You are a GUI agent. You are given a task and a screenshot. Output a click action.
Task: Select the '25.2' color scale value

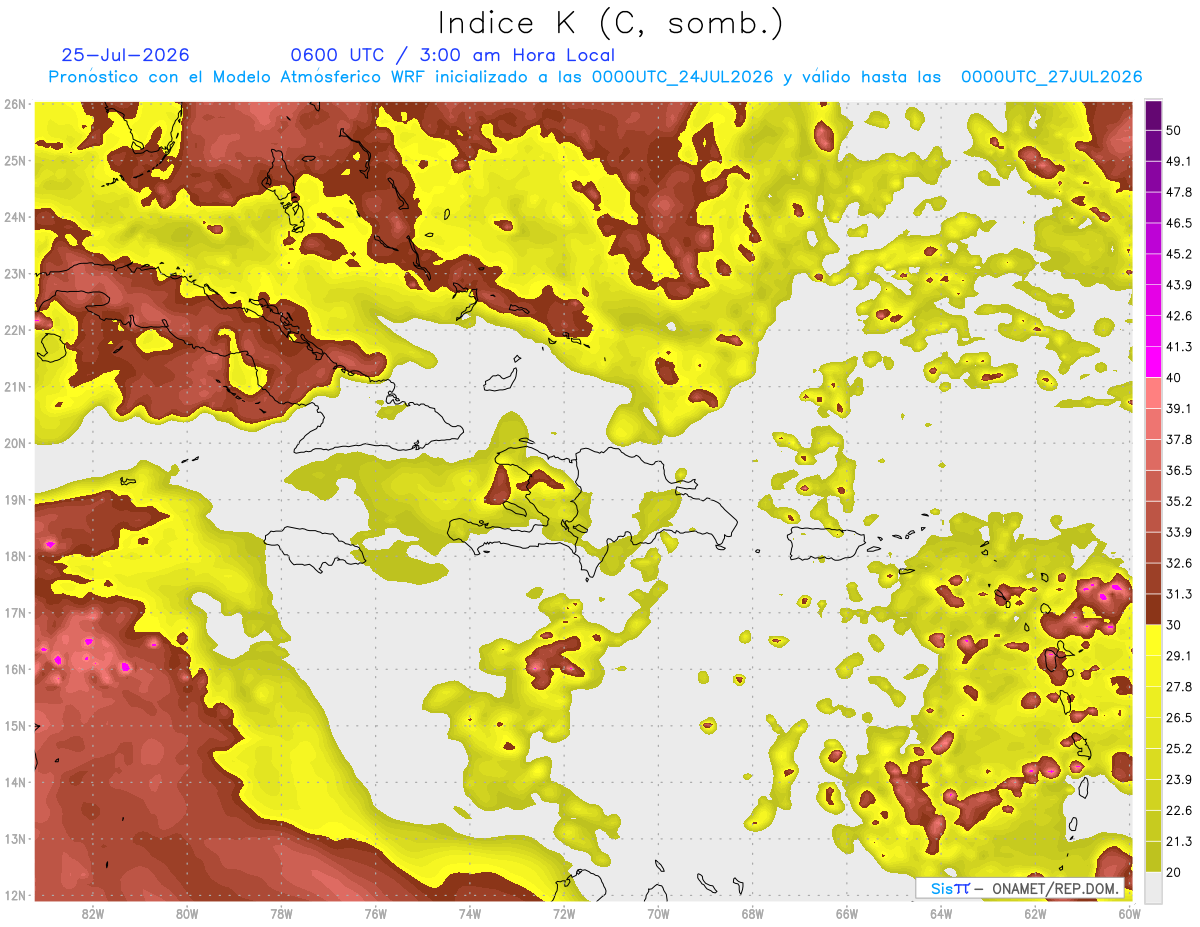point(1179,748)
